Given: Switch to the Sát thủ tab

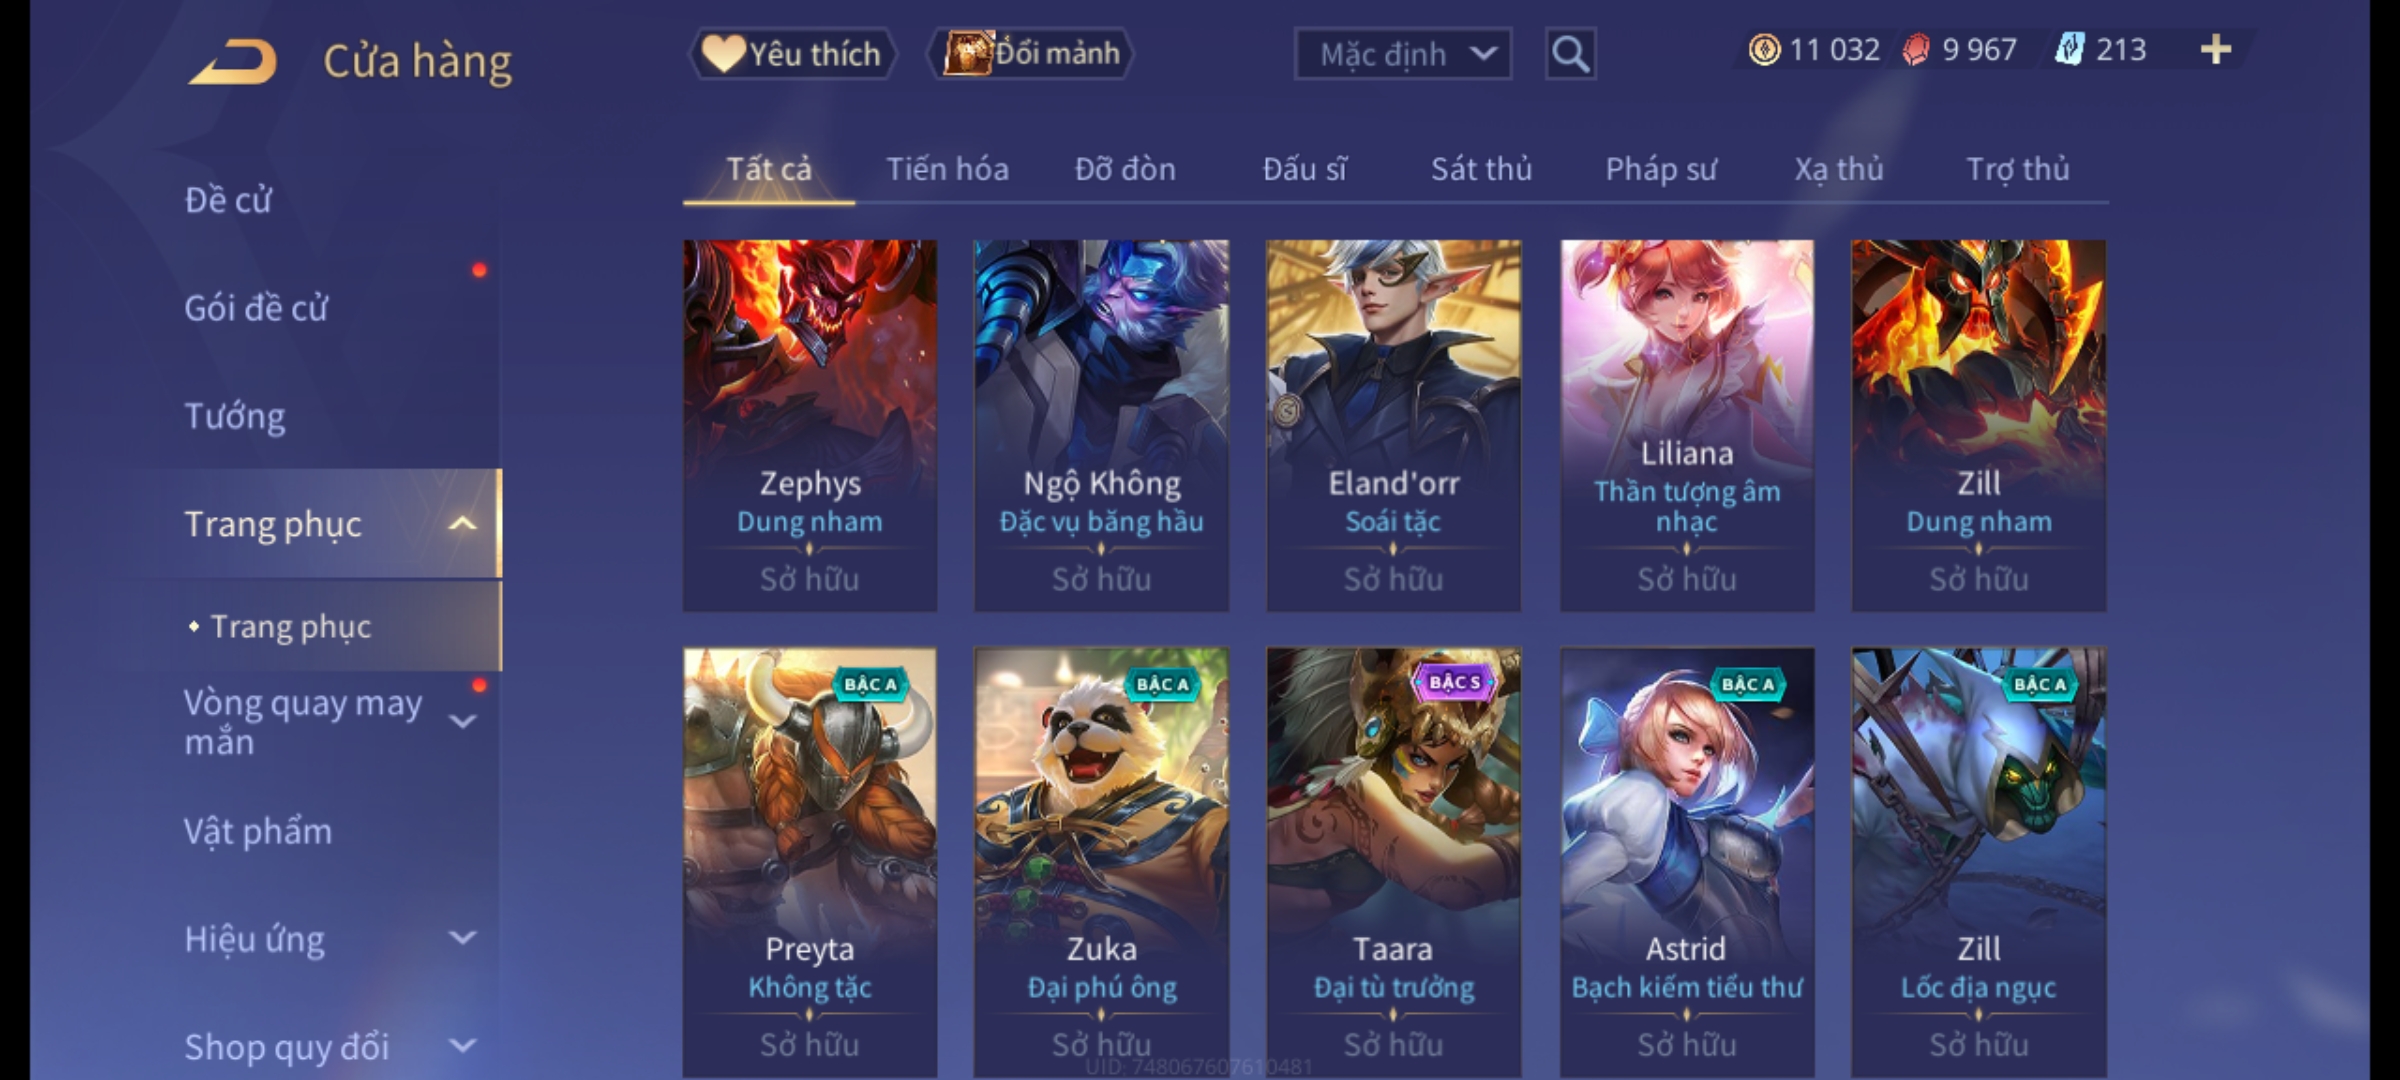Looking at the screenshot, I should [1481, 169].
